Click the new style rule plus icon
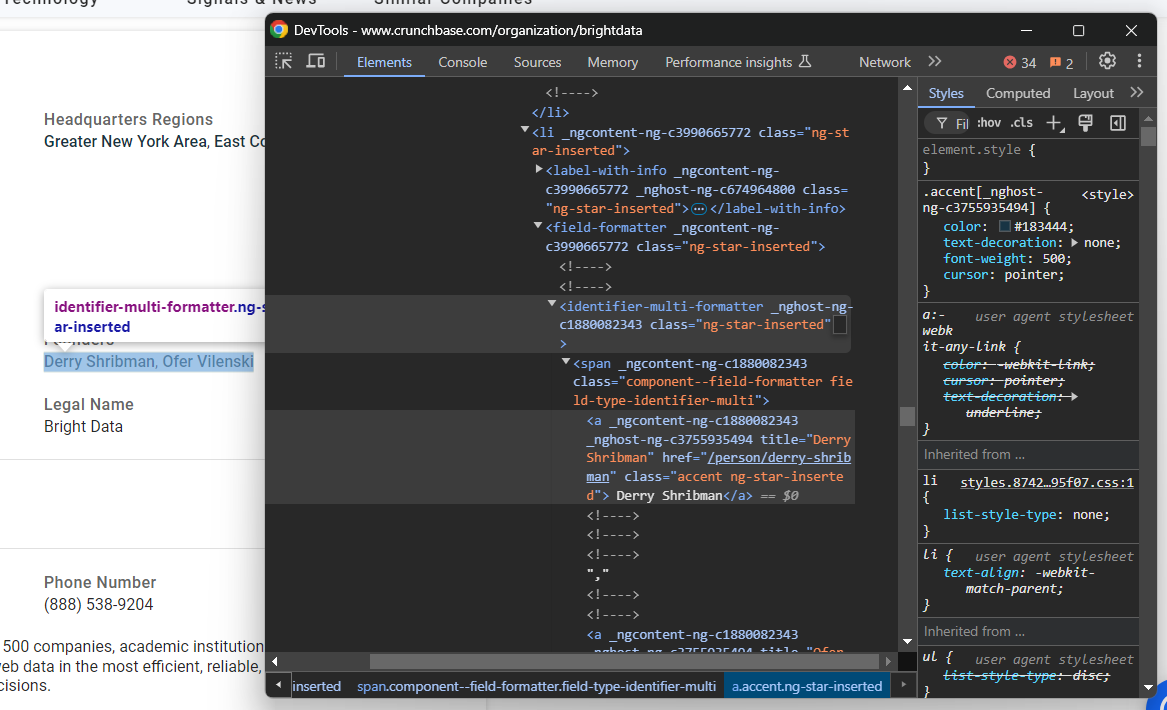 point(1054,123)
